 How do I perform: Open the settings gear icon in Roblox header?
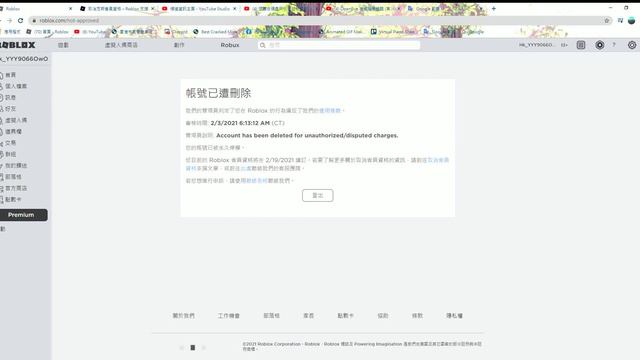(x=632, y=45)
